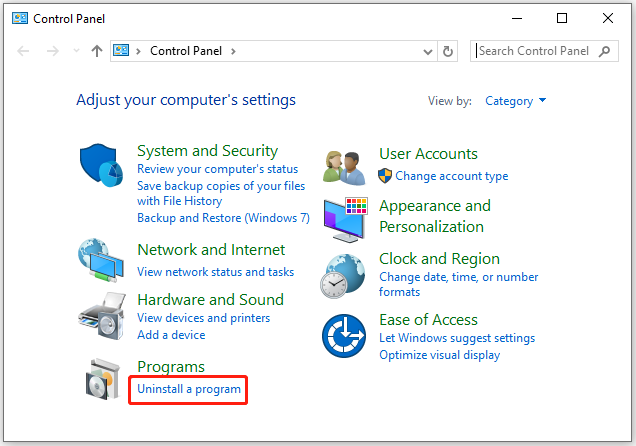The image size is (636, 446).
Task: Click Change account type link
Action: tap(451, 176)
